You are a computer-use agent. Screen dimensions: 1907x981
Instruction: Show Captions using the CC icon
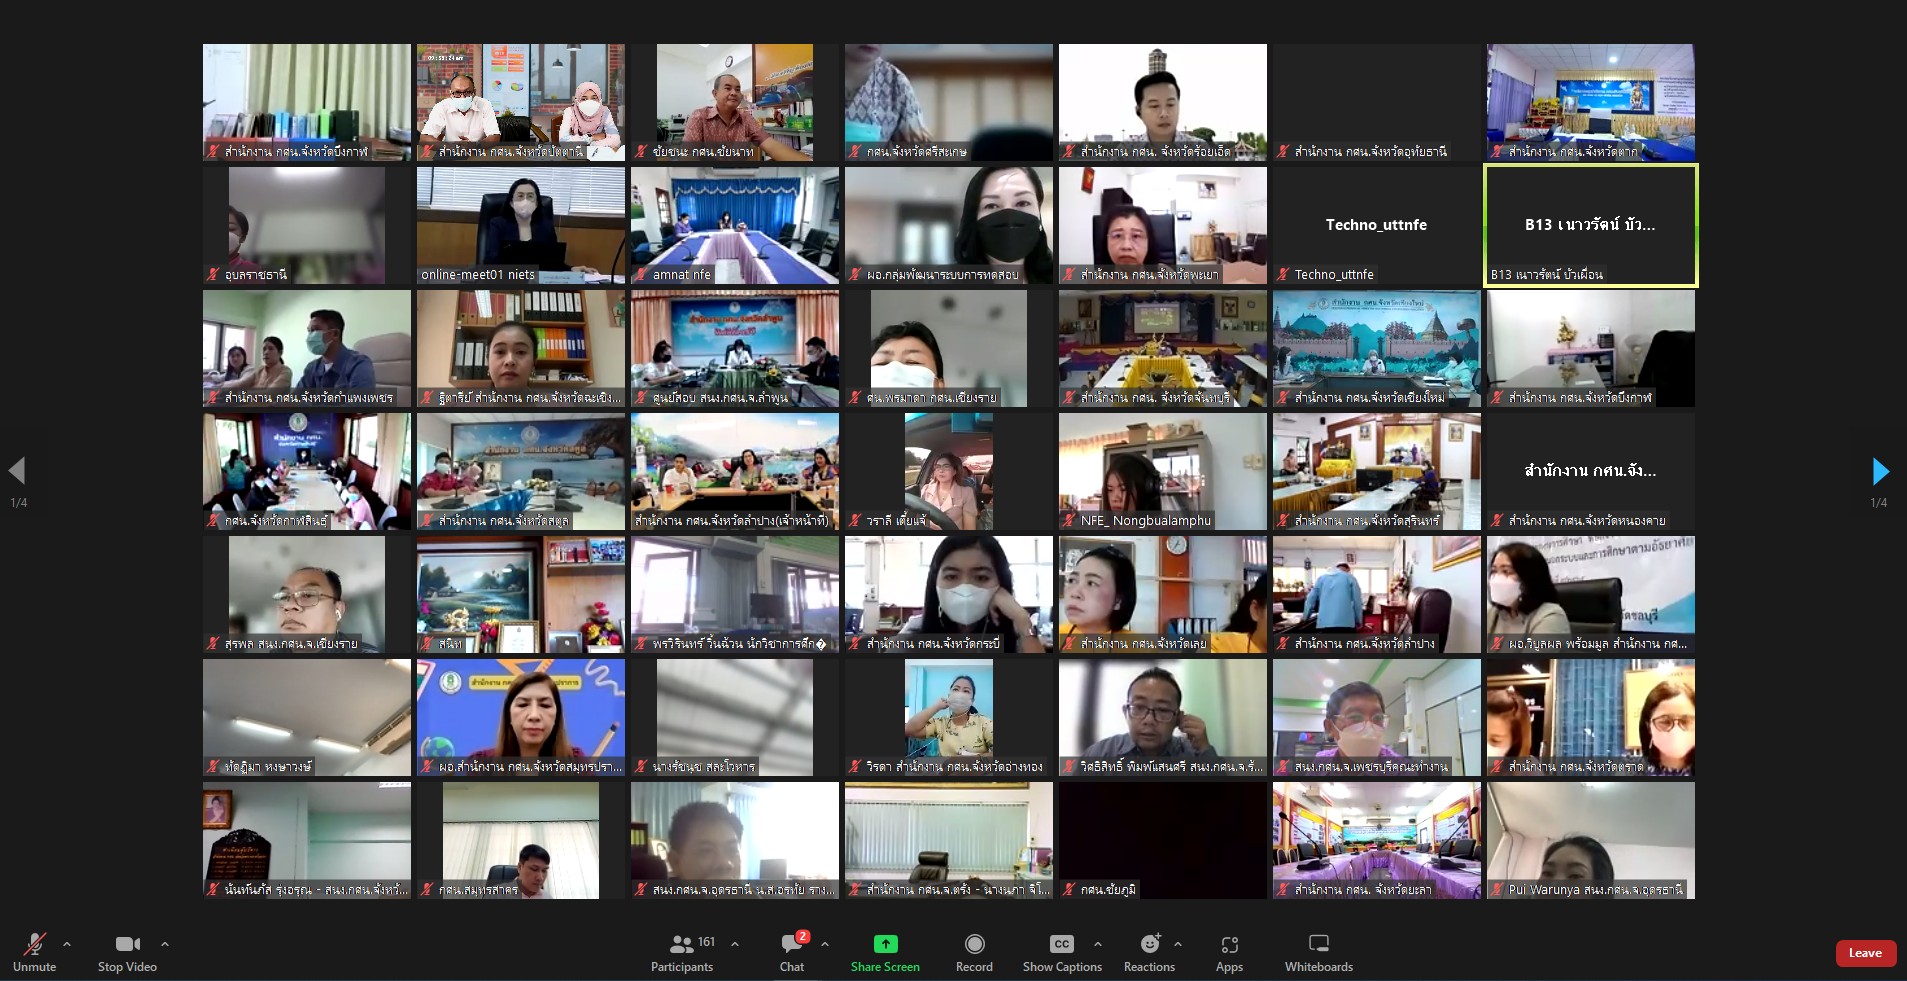[1061, 944]
